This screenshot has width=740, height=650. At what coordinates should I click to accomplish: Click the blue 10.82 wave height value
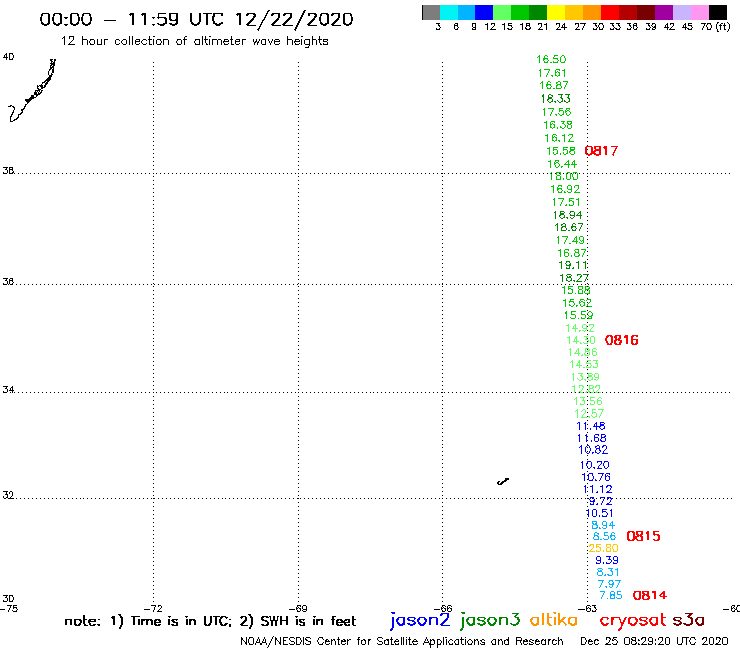[x=593, y=450]
